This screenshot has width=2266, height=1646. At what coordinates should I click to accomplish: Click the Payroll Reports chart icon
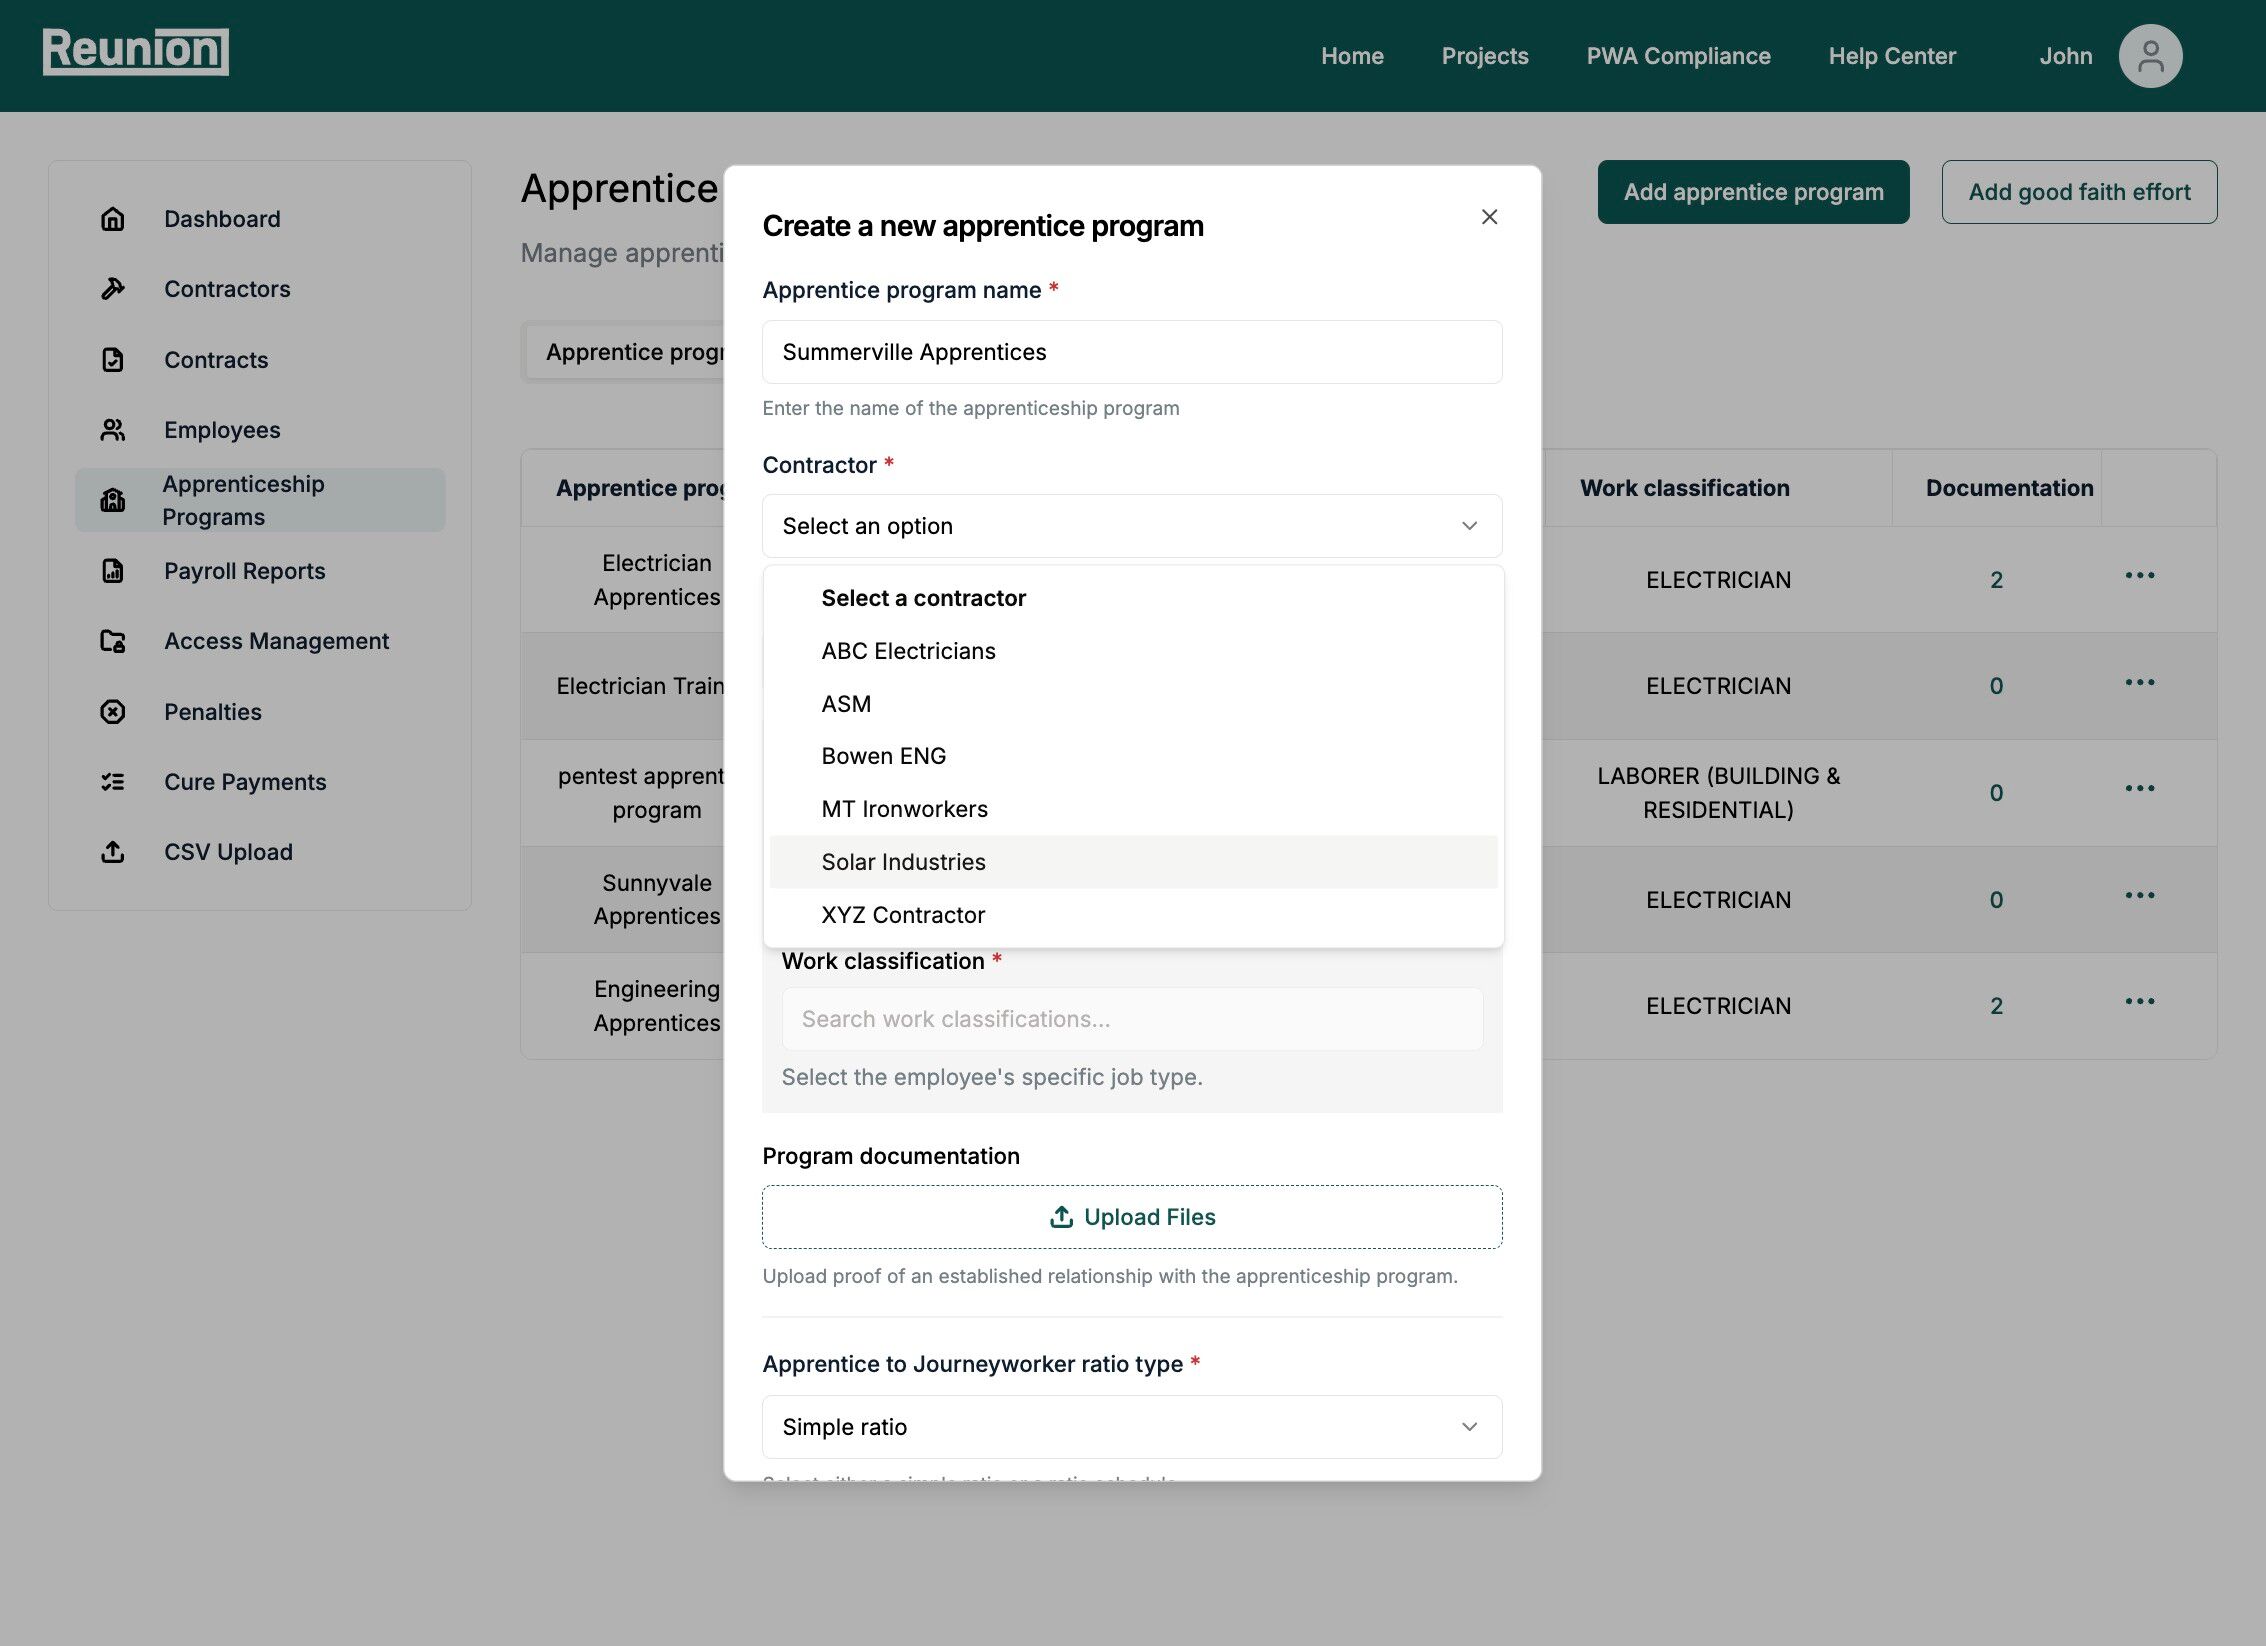[x=113, y=571]
